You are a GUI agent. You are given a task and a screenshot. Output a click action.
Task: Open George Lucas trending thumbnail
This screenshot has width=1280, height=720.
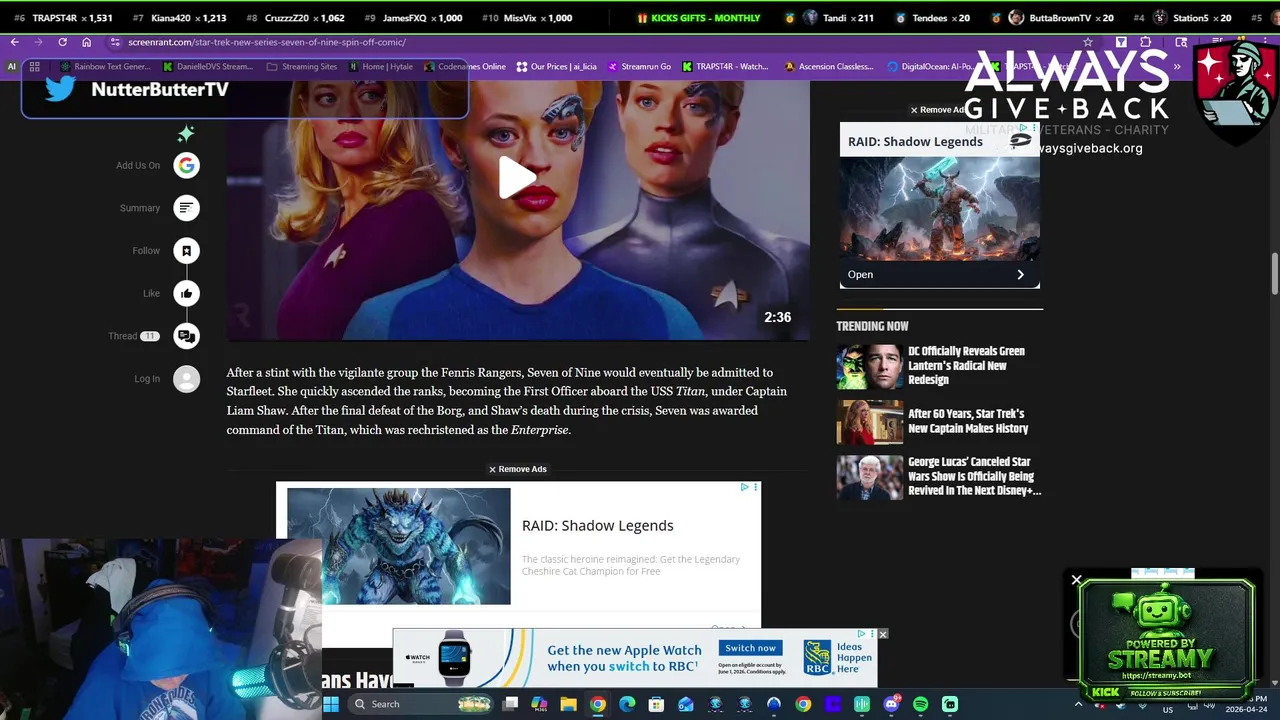[869, 478]
